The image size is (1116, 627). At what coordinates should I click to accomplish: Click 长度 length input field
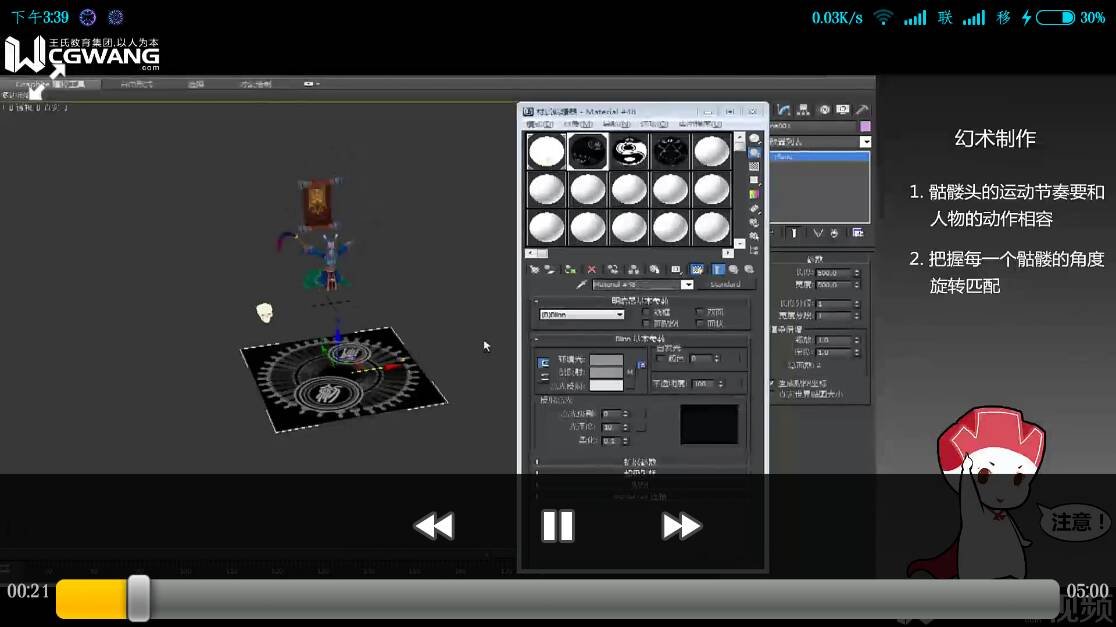833,273
